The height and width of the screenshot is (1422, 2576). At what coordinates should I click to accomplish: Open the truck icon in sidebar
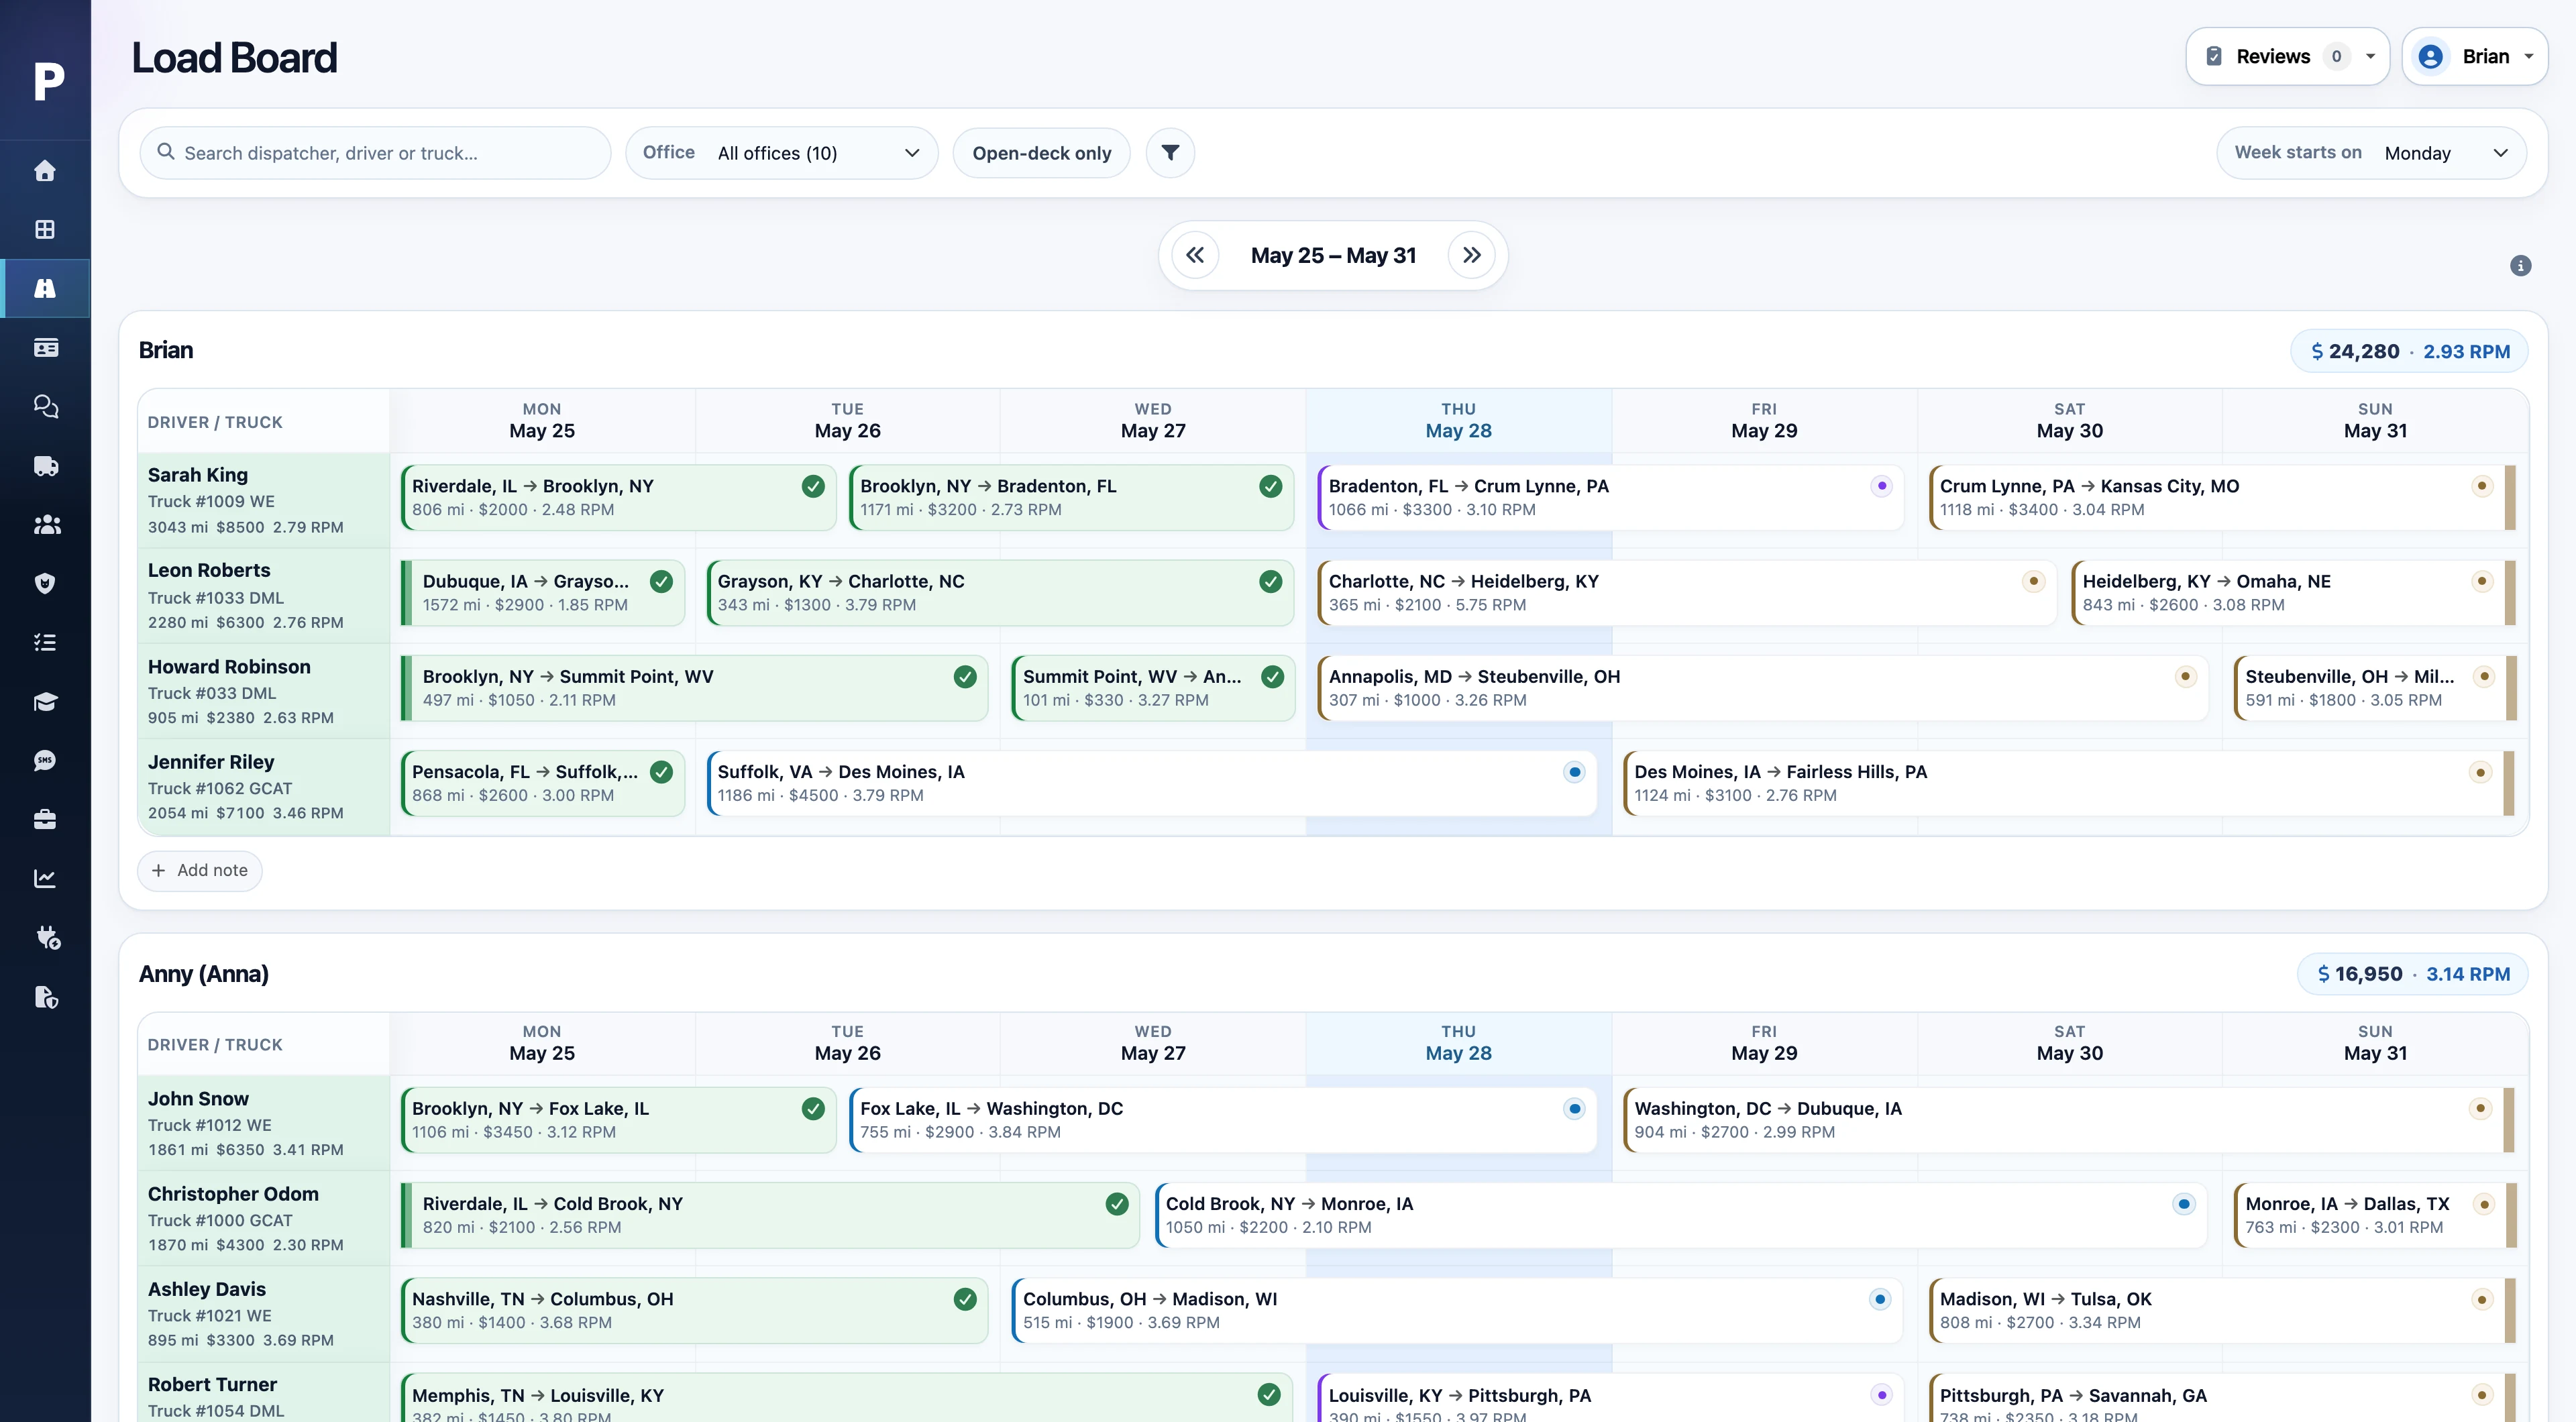pos(45,466)
